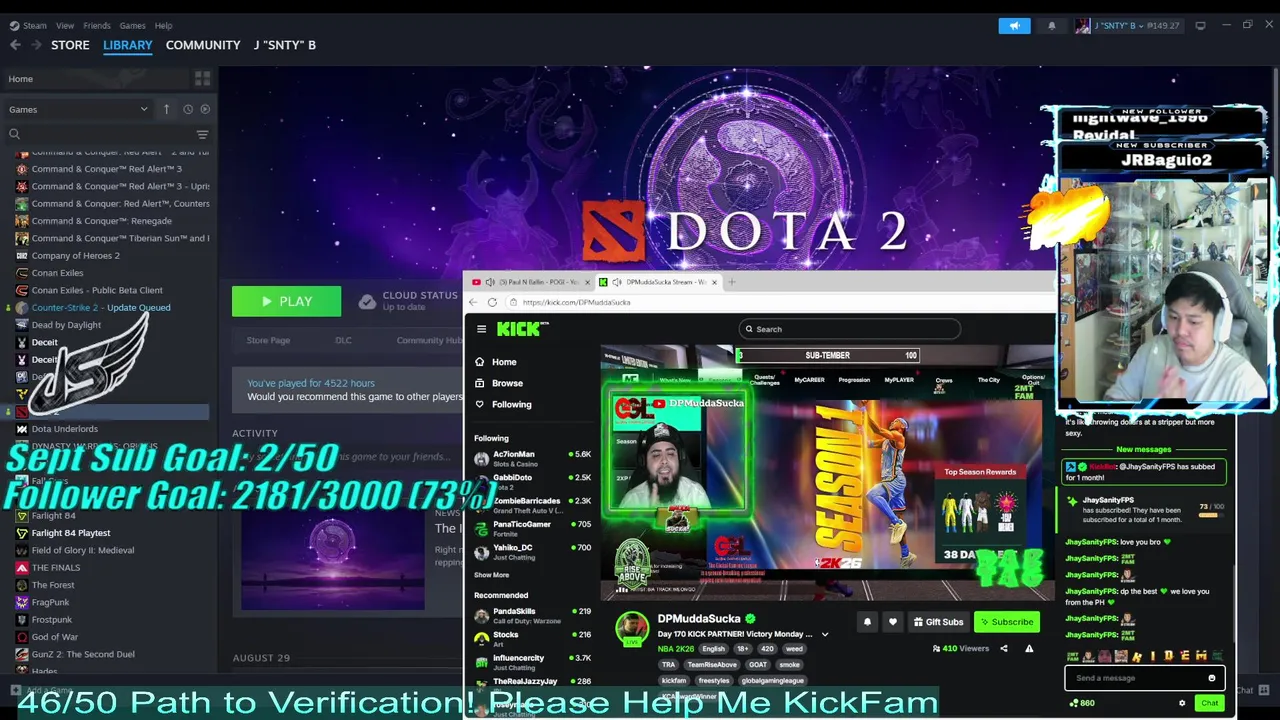1280x720 pixels.
Task: Select DPMuddaSucka Stream browser tab
Action: point(658,282)
